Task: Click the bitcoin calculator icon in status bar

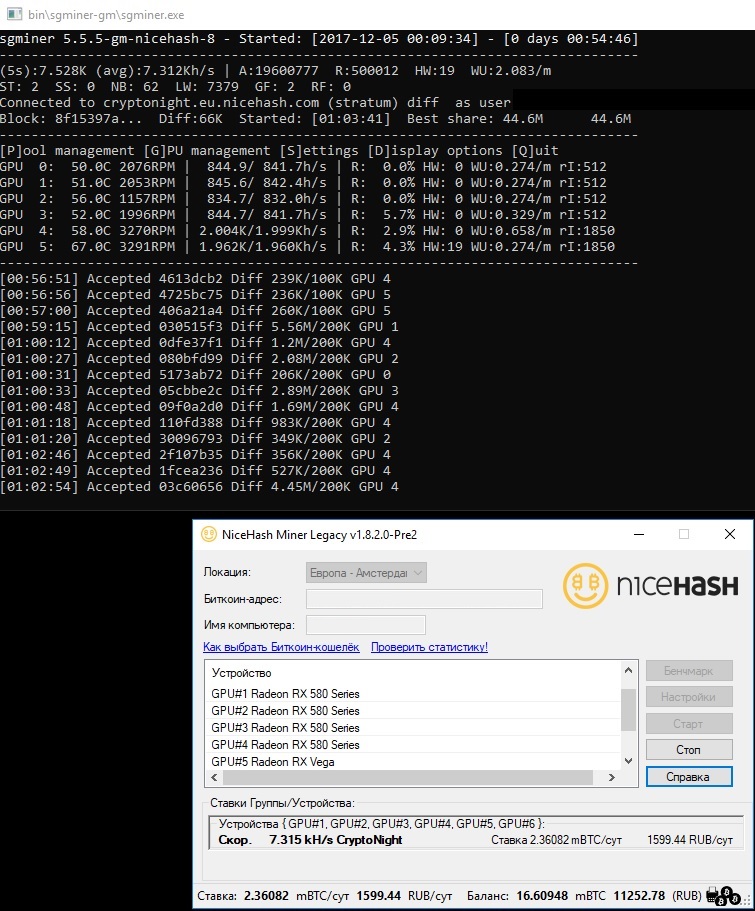Action: 722,896
